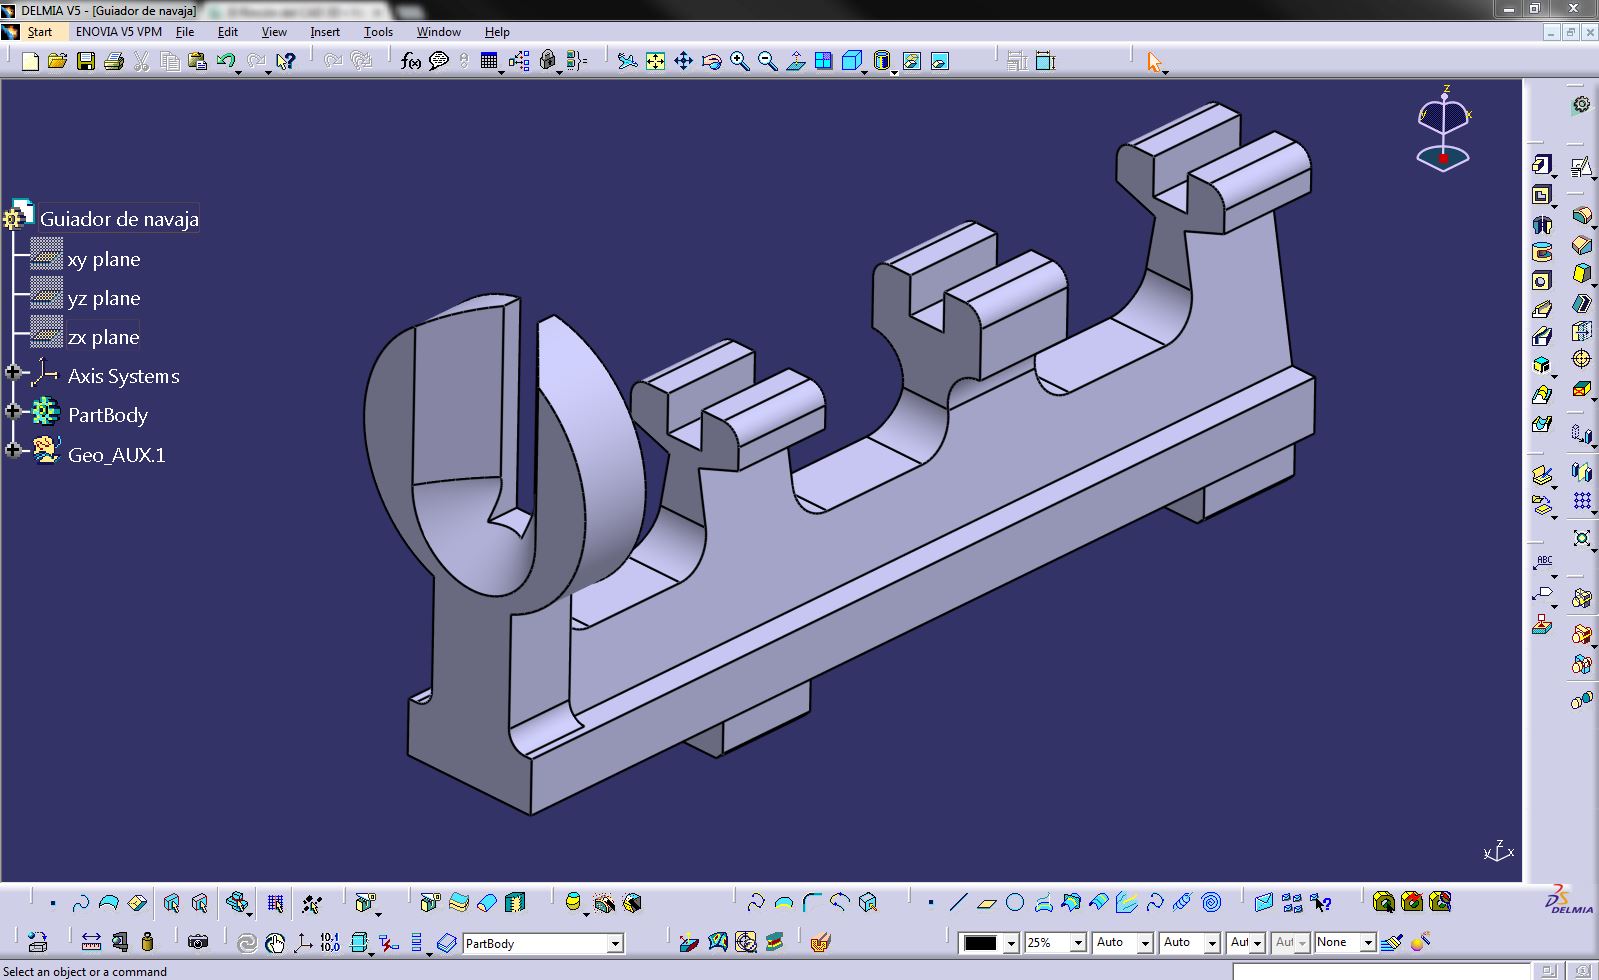Save the part with the floppy icon

86,61
